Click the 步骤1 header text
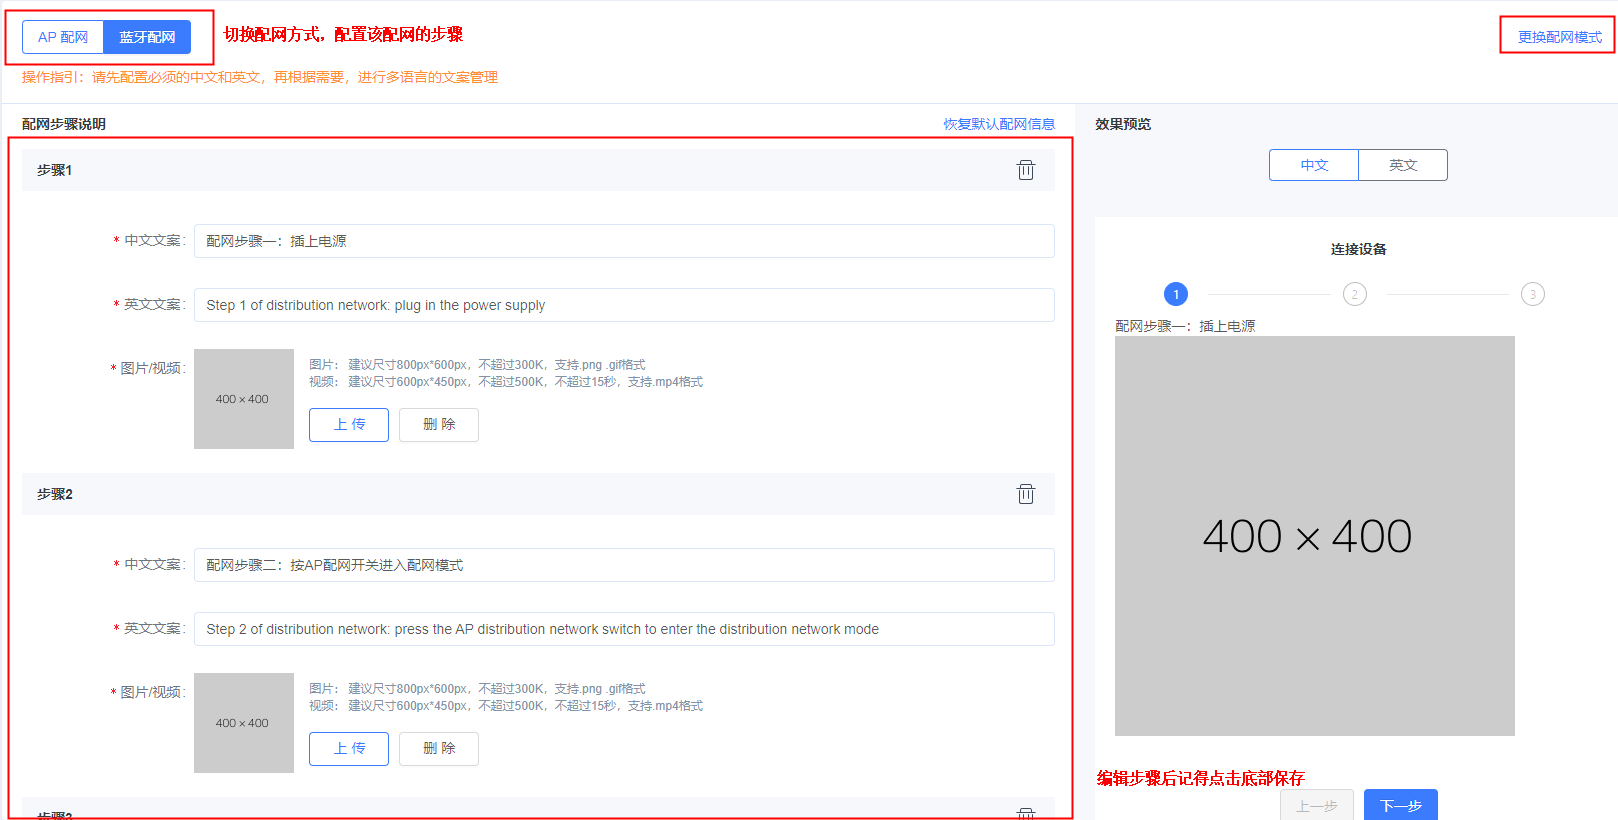The height and width of the screenshot is (820, 1618). [x=55, y=170]
